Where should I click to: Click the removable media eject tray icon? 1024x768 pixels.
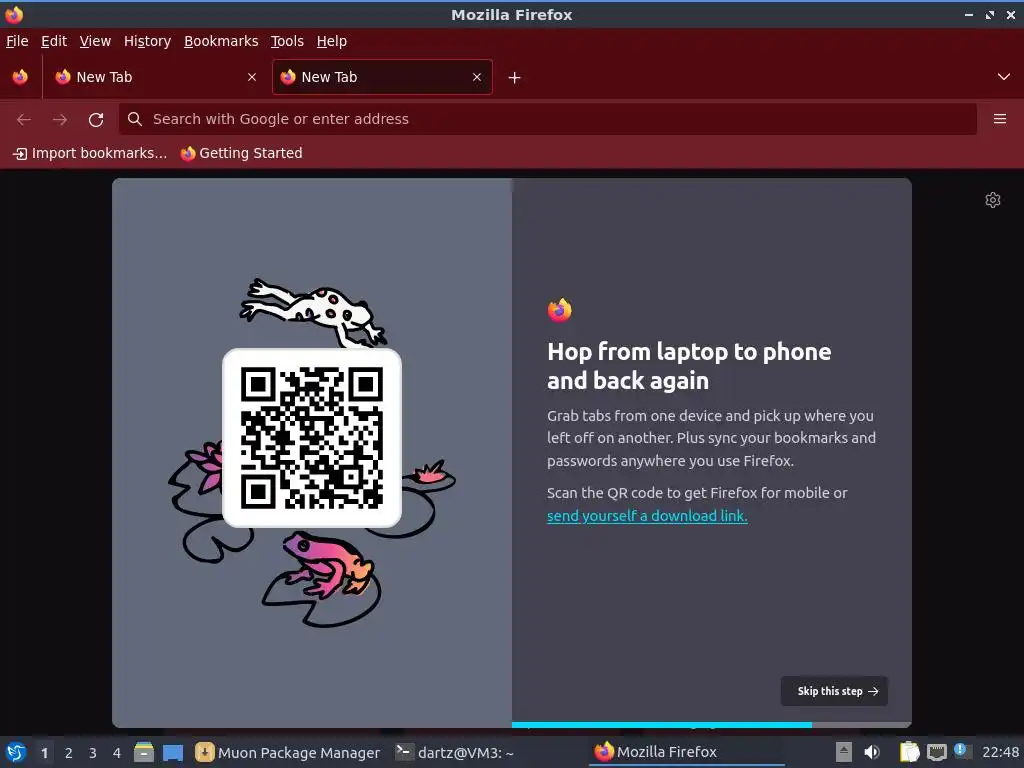[x=844, y=752]
